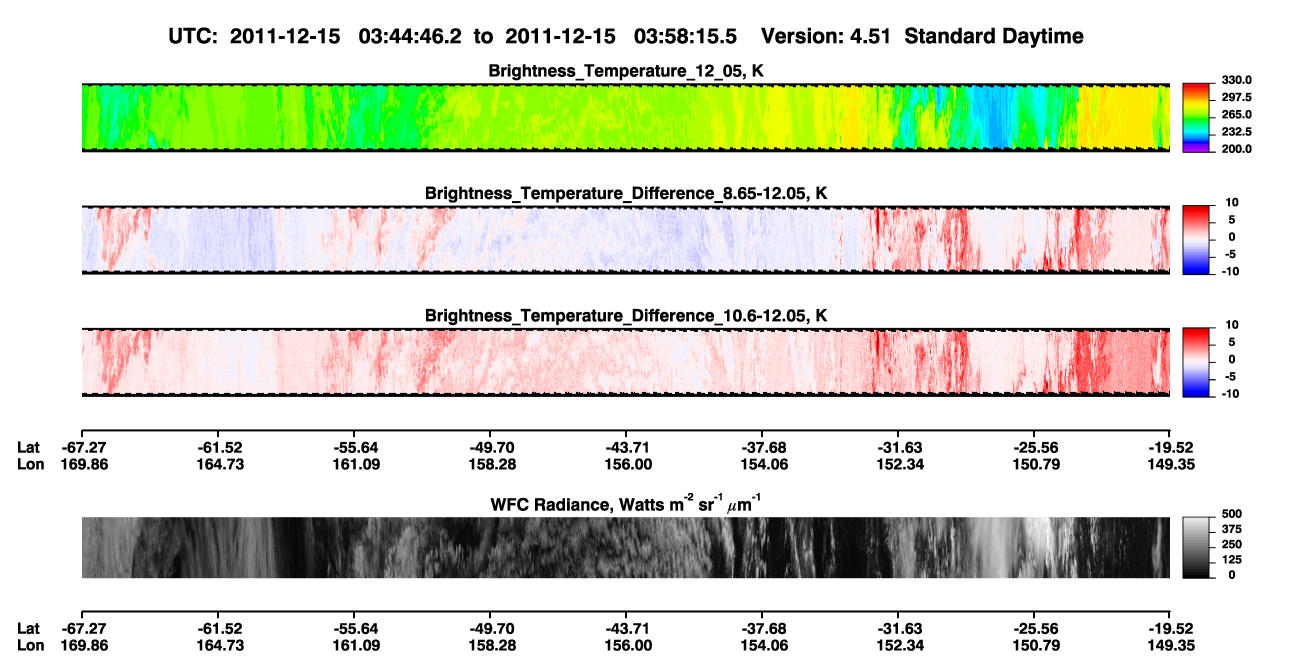Click longitude 158.28 on the axis above WFC Radiance
Image resolution: width=1300 pixels, height=667 pixels.
coord(491,464)
